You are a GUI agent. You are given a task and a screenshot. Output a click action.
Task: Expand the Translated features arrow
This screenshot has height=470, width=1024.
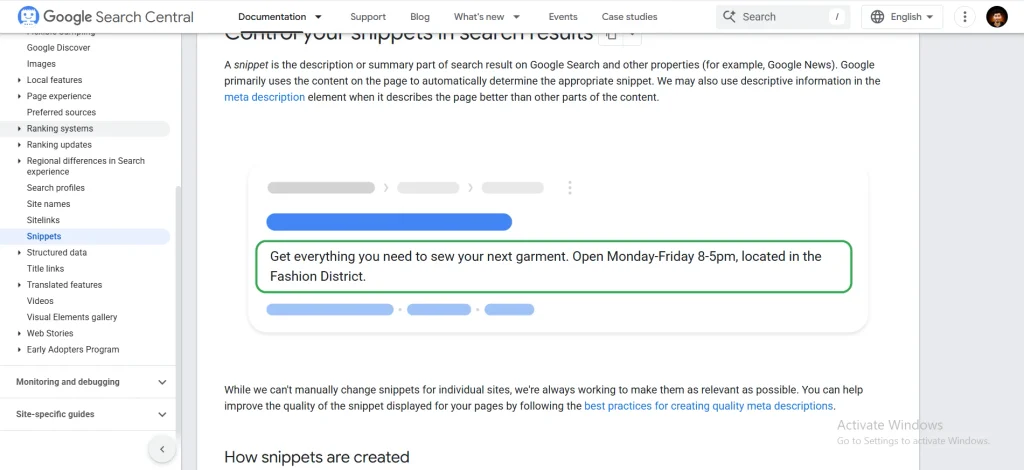19,285
